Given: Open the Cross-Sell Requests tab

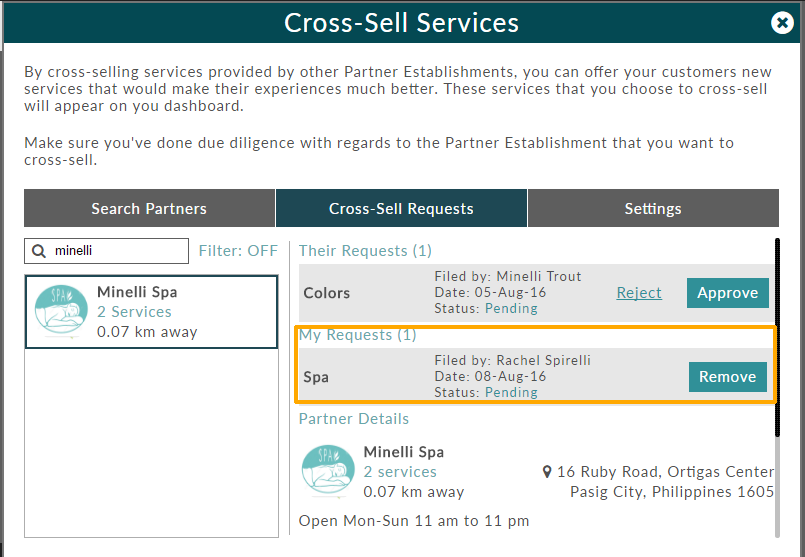Looking at the screenshot, I should click(401, 208).
